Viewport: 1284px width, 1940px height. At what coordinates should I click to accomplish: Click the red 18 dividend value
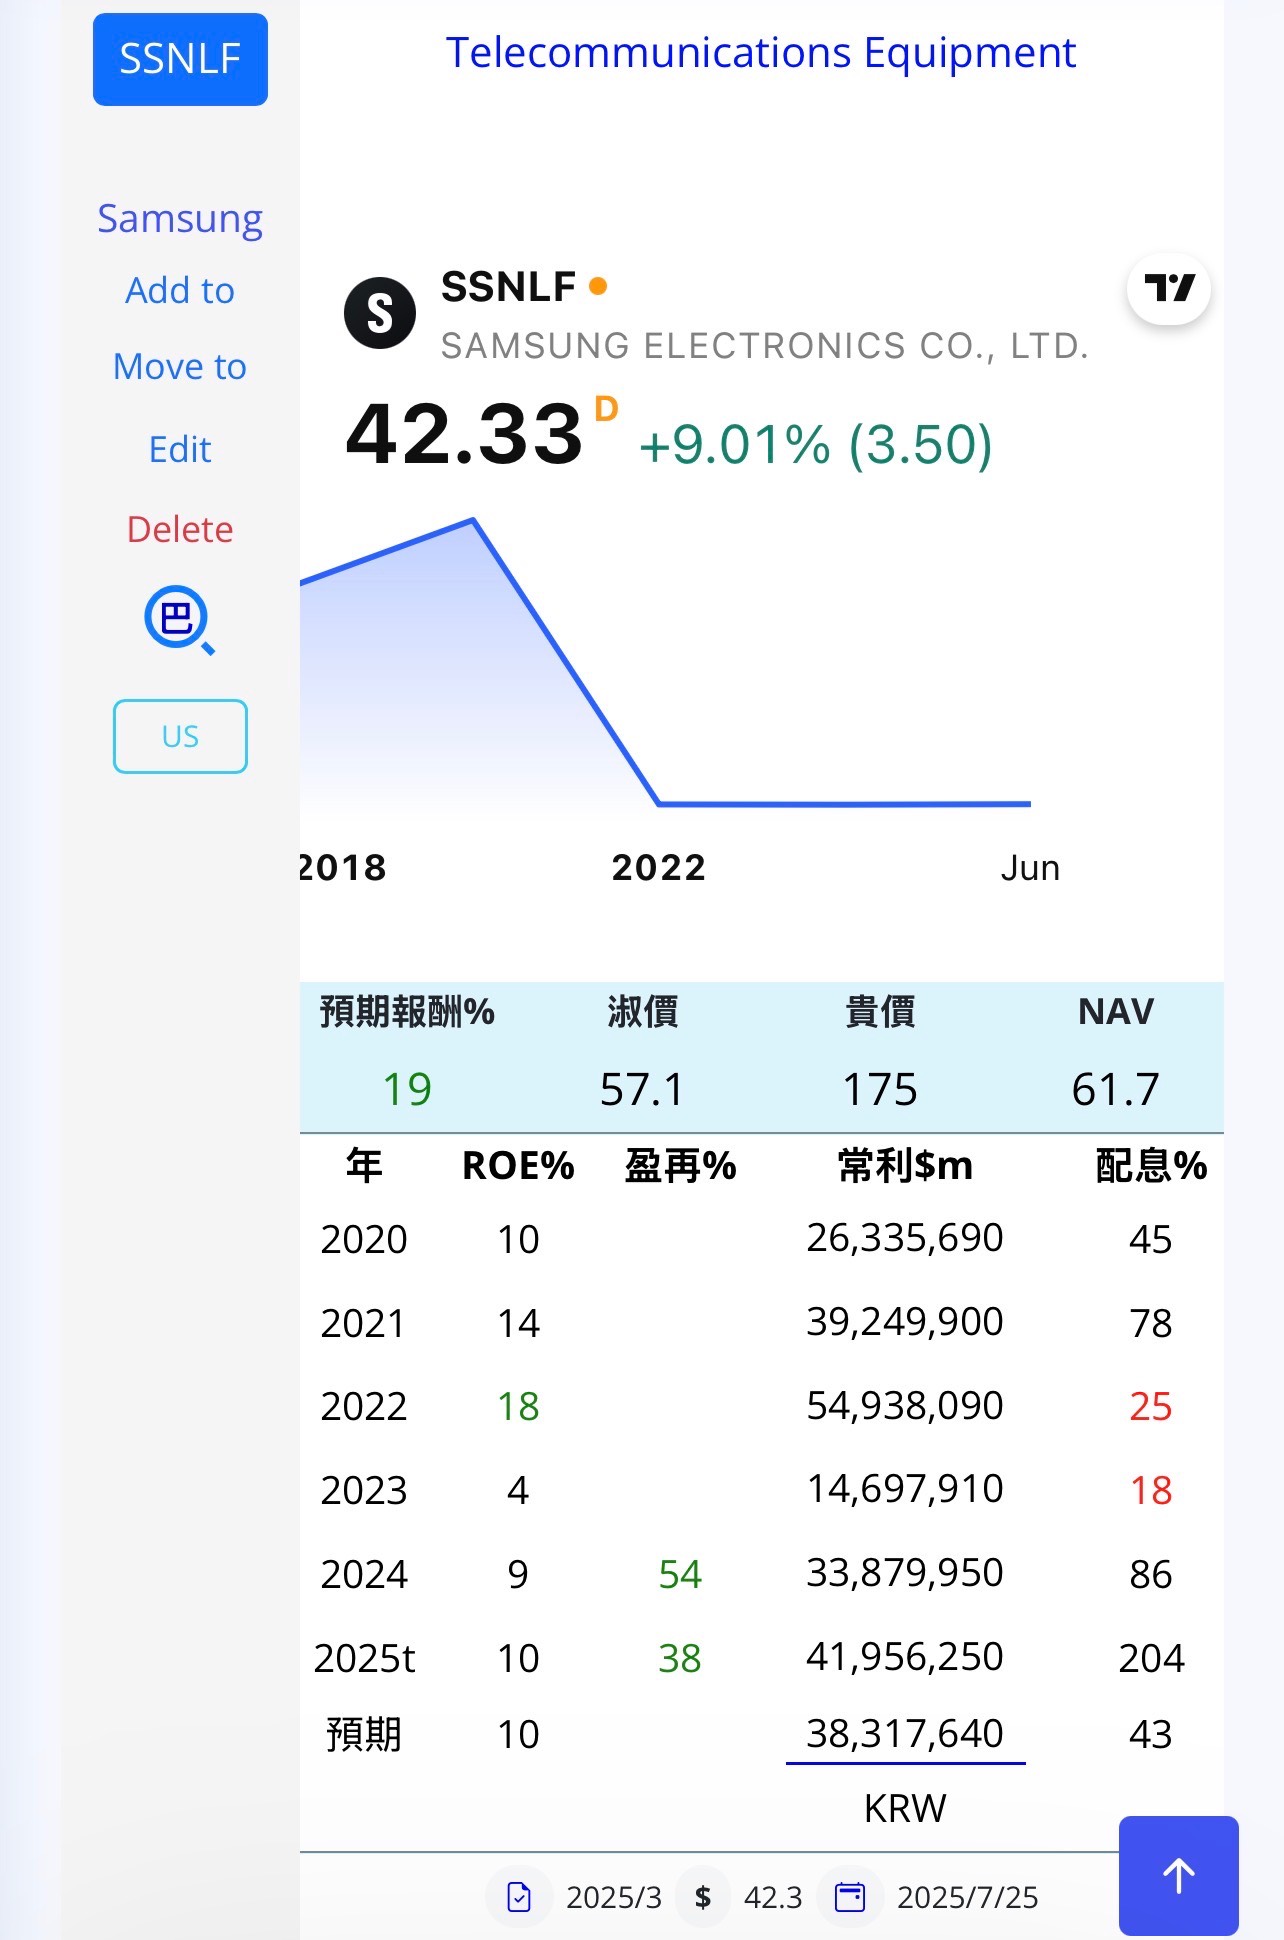point(1151,1491)
